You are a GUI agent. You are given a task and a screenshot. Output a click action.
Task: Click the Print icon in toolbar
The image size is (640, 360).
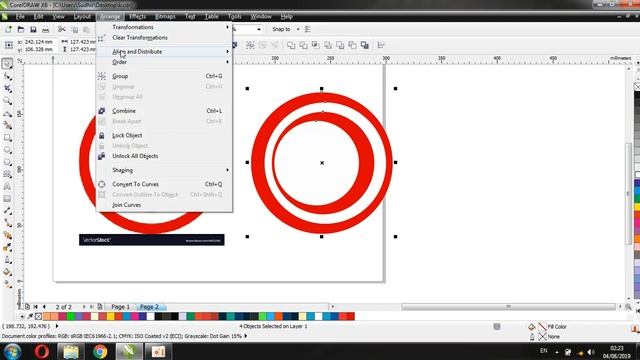[46, 29]
